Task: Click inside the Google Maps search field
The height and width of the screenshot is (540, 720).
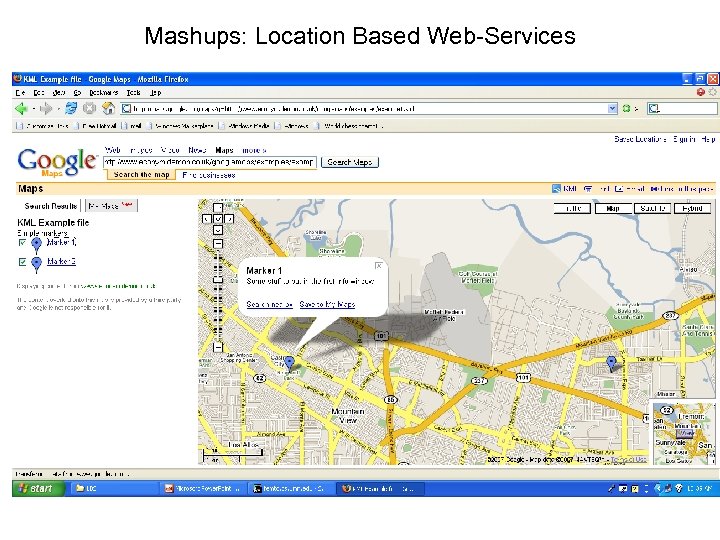Action: pos(210,162)
